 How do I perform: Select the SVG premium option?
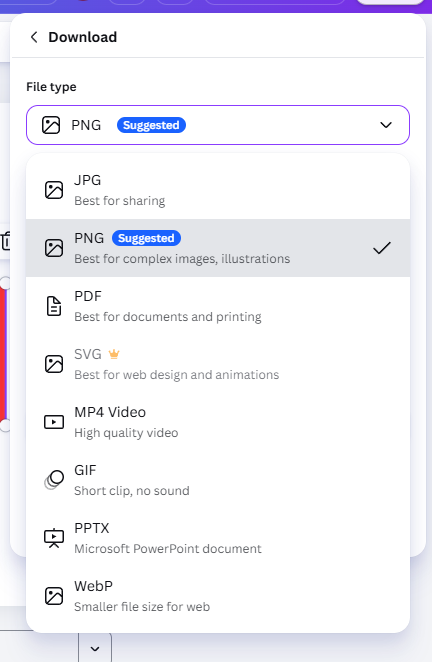pyautogui.click(x=218, y=364)
